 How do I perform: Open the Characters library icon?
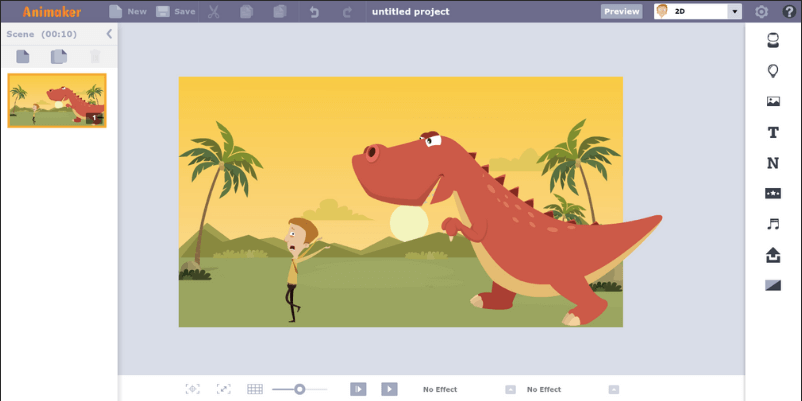[x=772, y=40]
